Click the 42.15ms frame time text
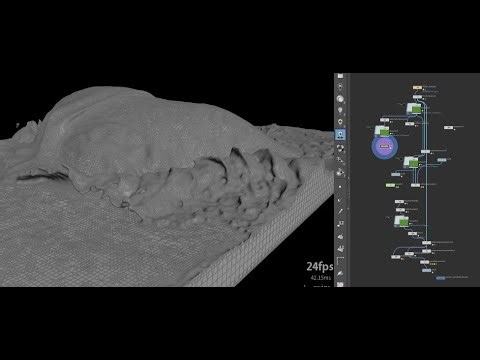This screenshot has width=480, height=360. click(x=321, y=278)
